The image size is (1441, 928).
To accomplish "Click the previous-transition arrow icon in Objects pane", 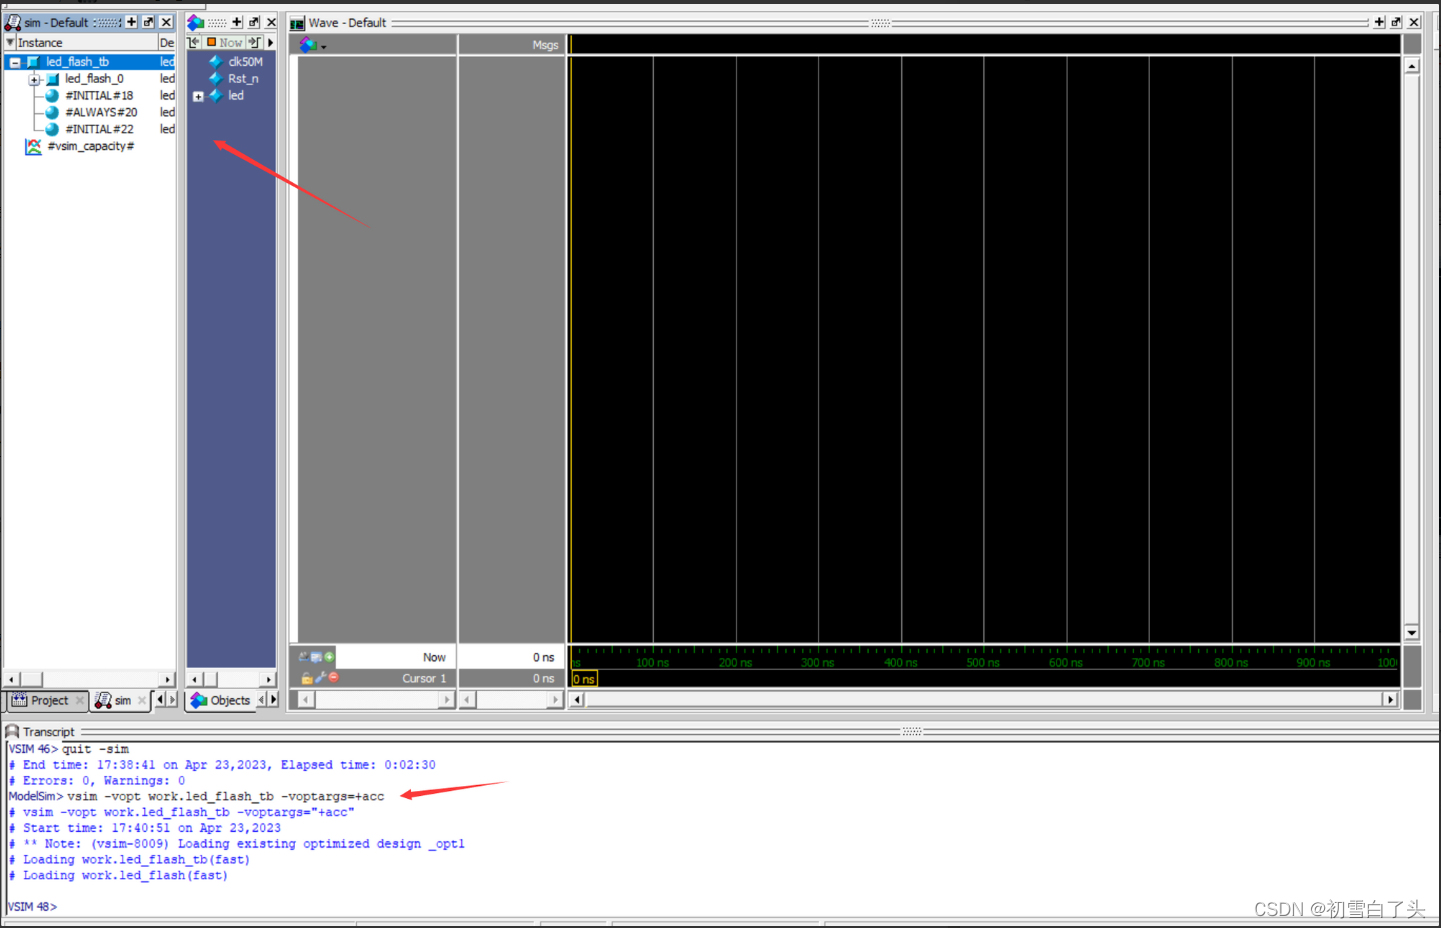I will 196,42.
